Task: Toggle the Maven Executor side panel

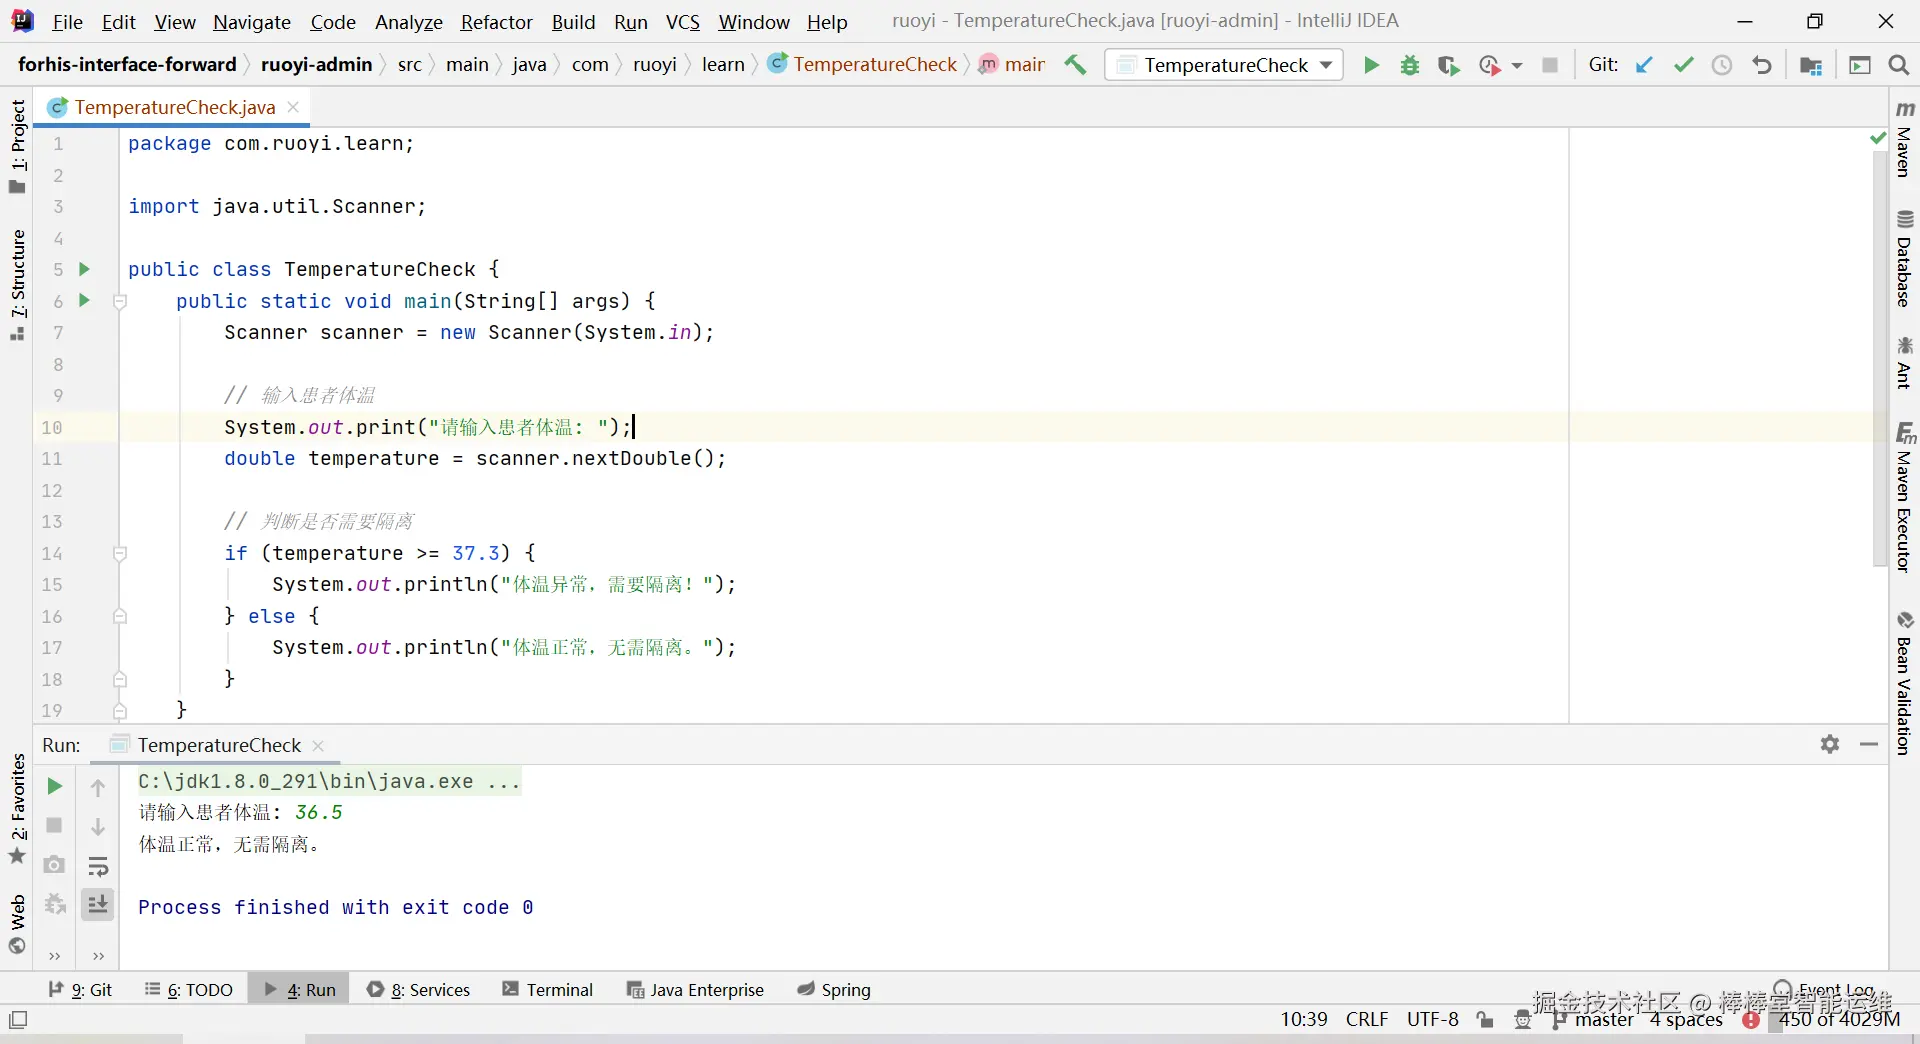Action: [x=1905, y=498]
